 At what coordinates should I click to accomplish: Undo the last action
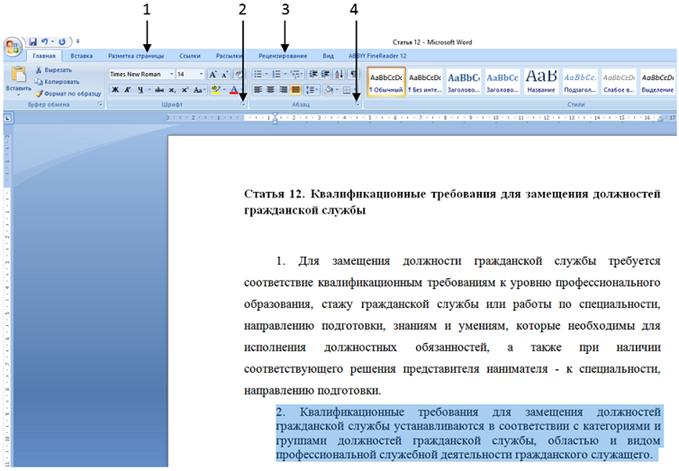(x=44, y=42)
